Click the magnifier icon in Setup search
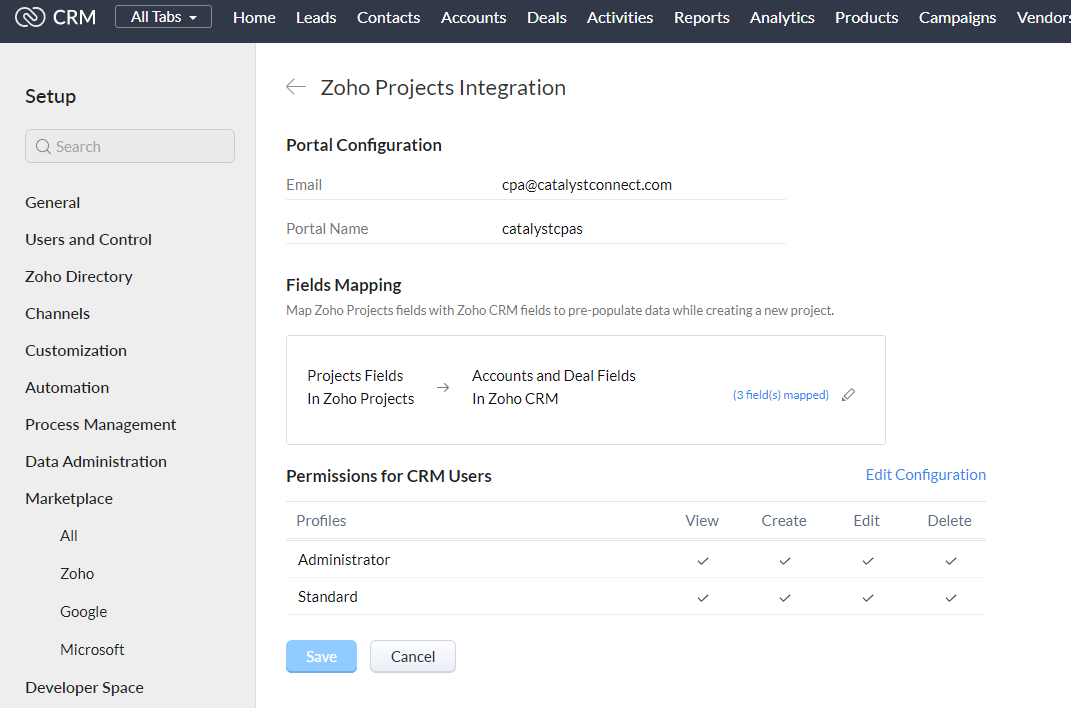This screenshot has height=708, width=1071. click(x=43, y=147)
